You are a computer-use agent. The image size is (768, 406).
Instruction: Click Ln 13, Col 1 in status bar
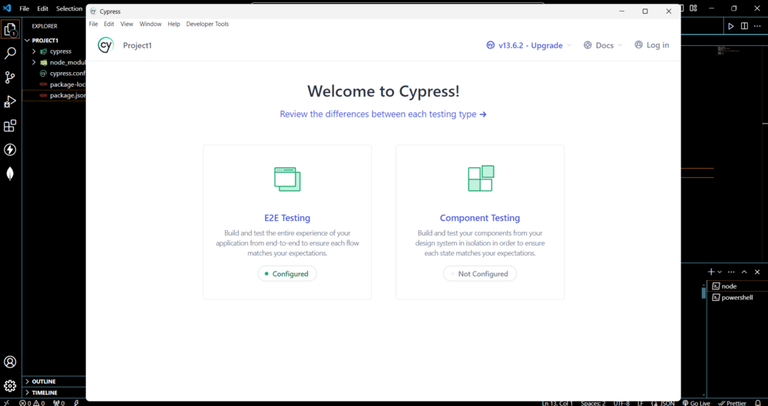[558, 403]
